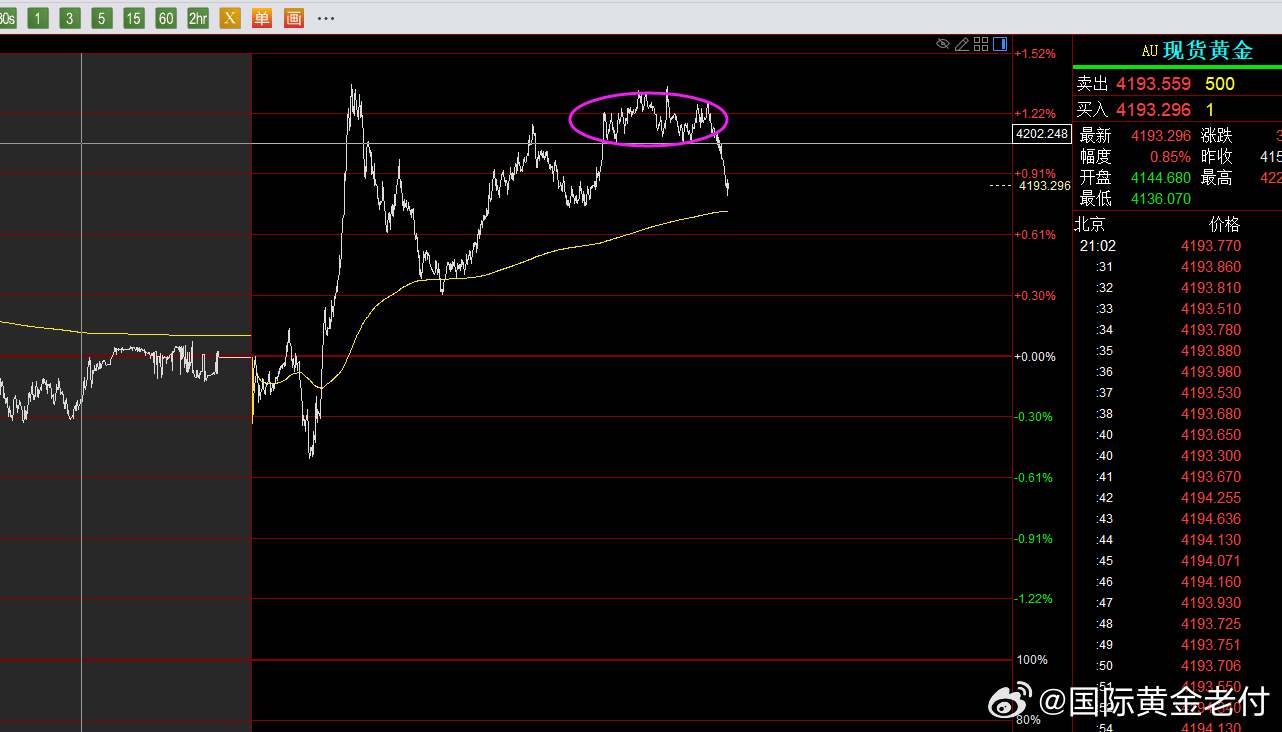
Task: Select the :34 tick price 4193.780
Action: [1211, 330]
